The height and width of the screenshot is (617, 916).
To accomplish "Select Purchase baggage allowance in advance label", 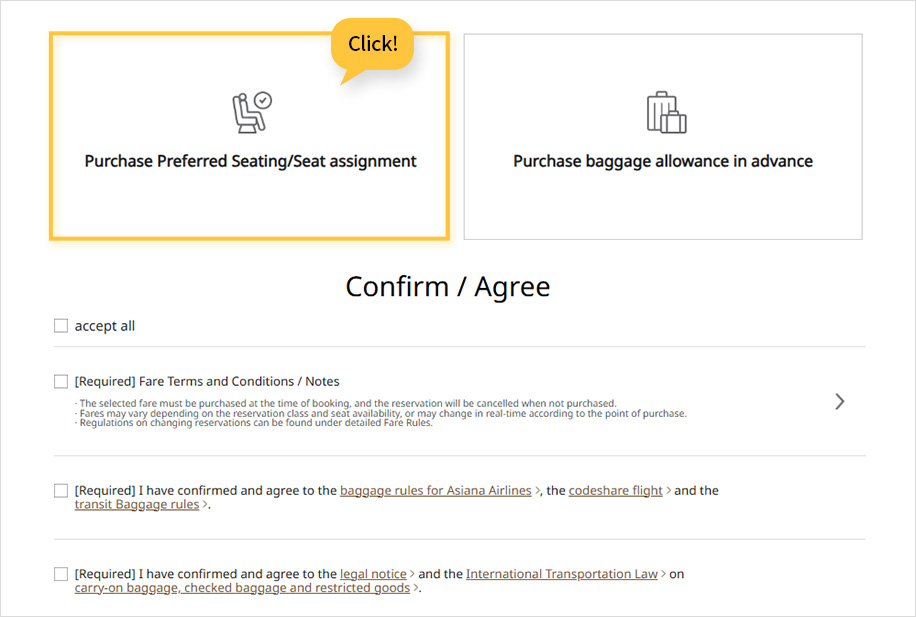I will click(x=663, y=161).
